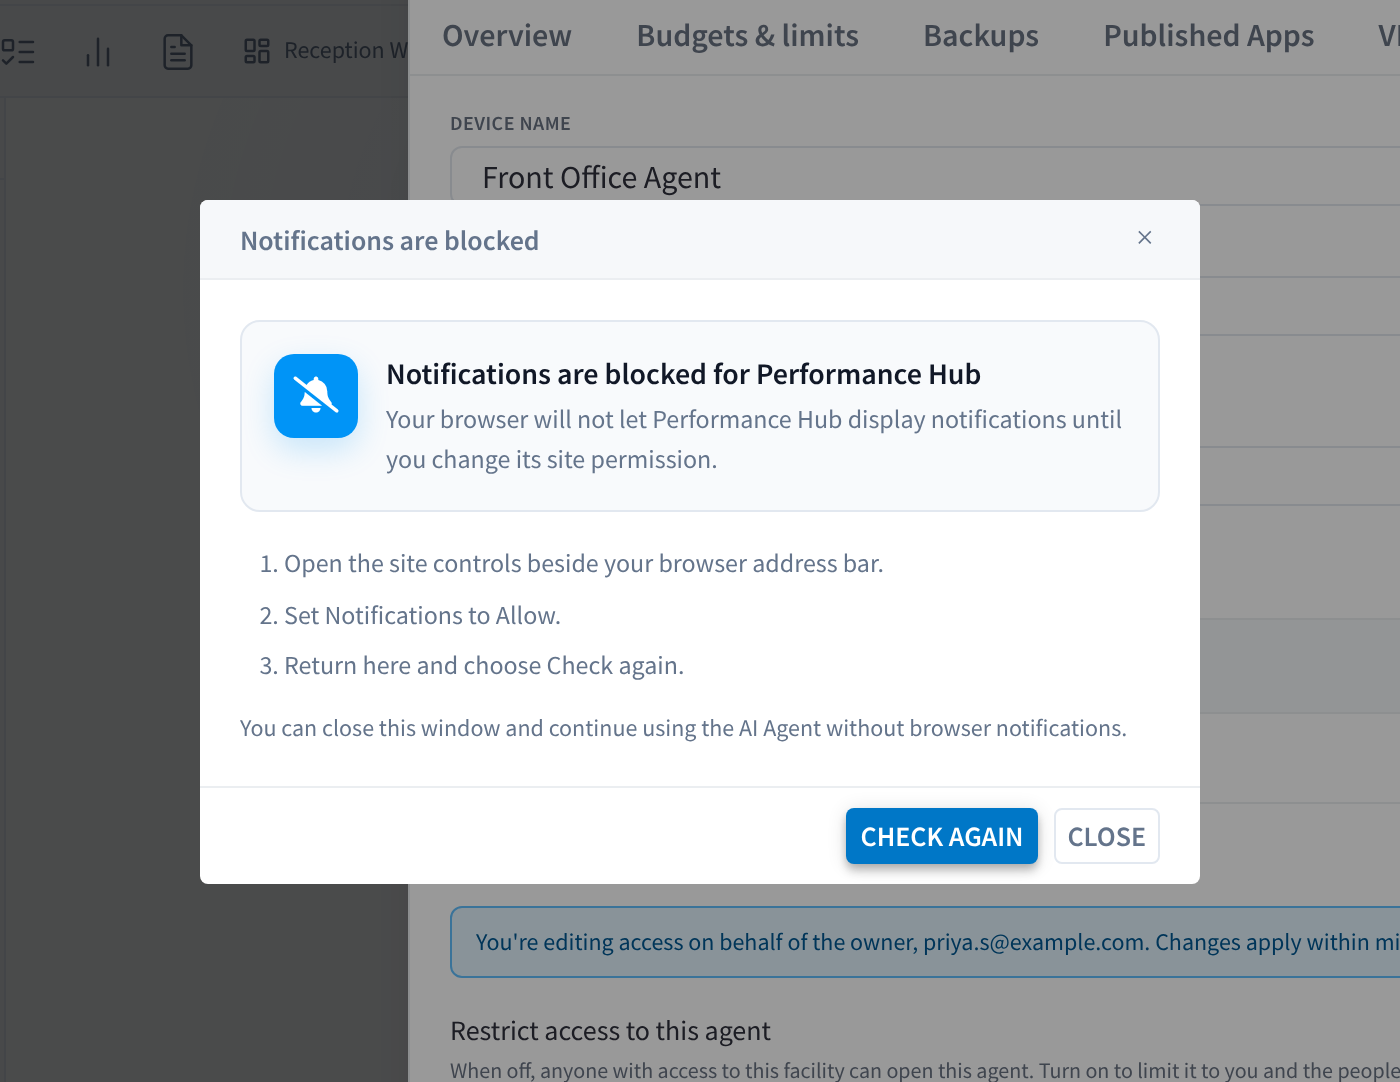Open the bar chart icon in toolbar
The image size is (1400, 1082).
[x=98, y=51]
